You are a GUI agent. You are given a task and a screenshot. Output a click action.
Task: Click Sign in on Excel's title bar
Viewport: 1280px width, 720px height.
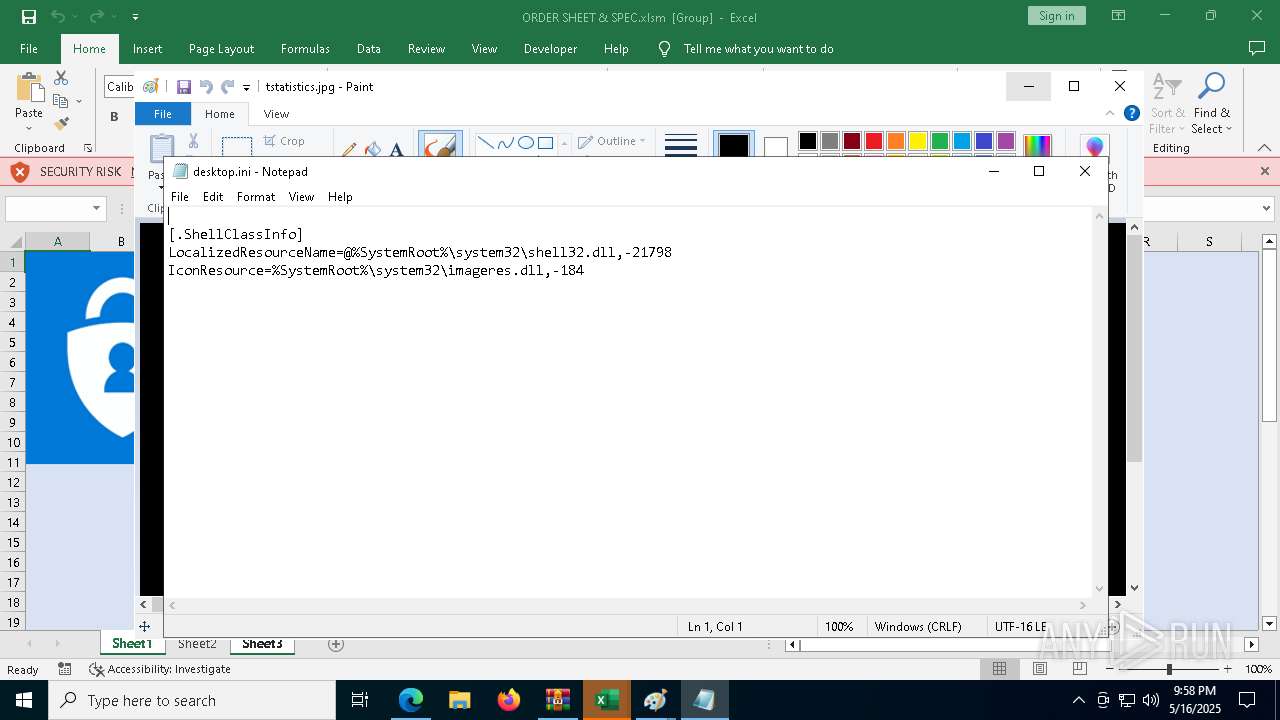[x=1056, y=16]
